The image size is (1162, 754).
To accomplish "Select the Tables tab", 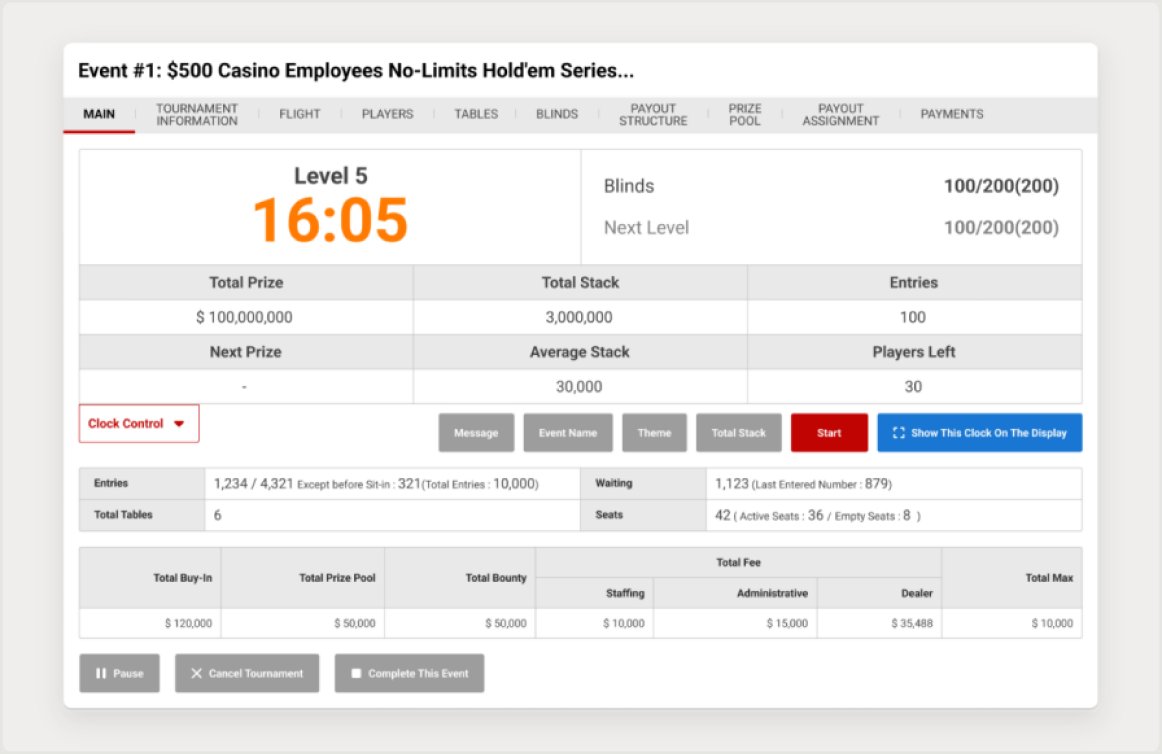I will click(x=476, y=114).
